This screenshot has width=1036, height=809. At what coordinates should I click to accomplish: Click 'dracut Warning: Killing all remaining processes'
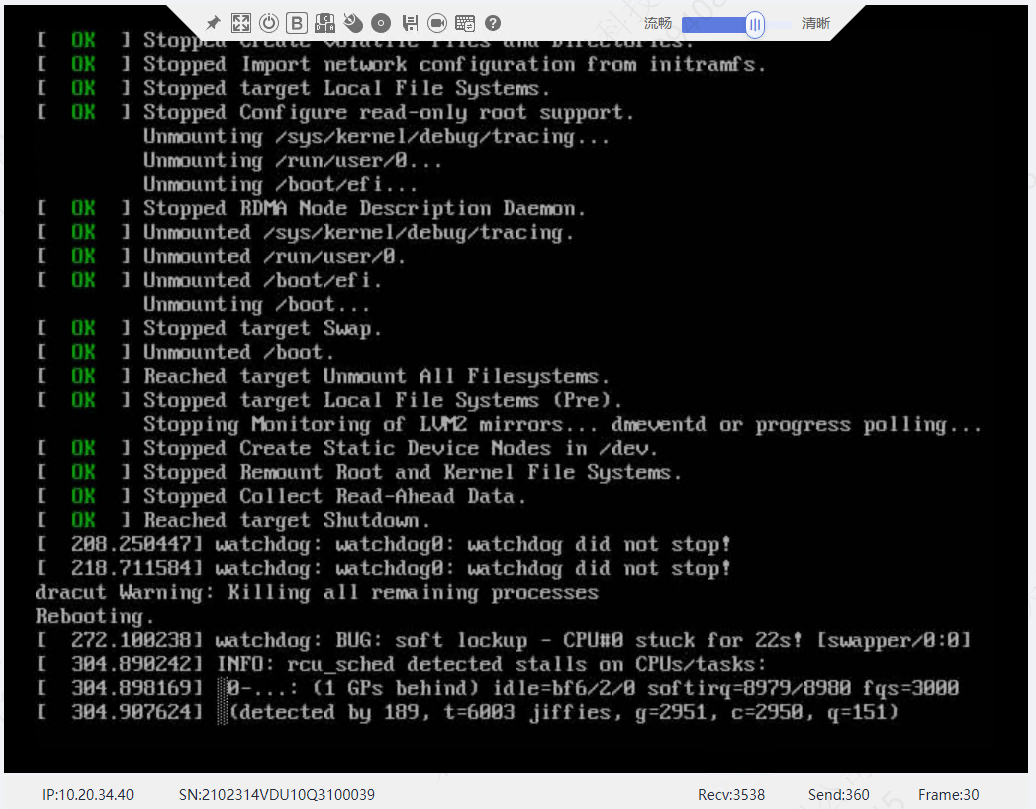[x=317, y=592]
